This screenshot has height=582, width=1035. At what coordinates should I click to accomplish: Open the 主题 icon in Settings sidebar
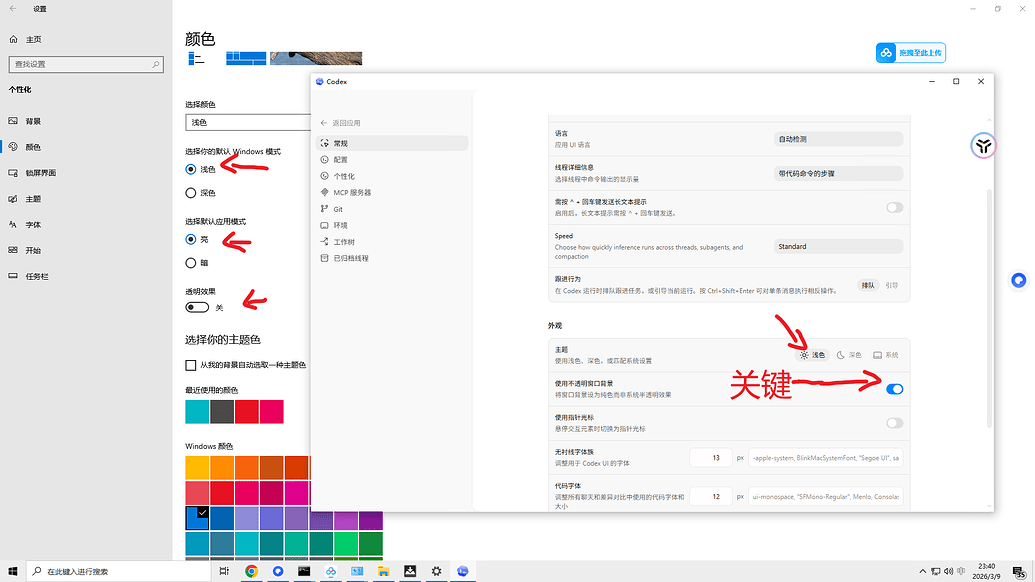point(13,199)
